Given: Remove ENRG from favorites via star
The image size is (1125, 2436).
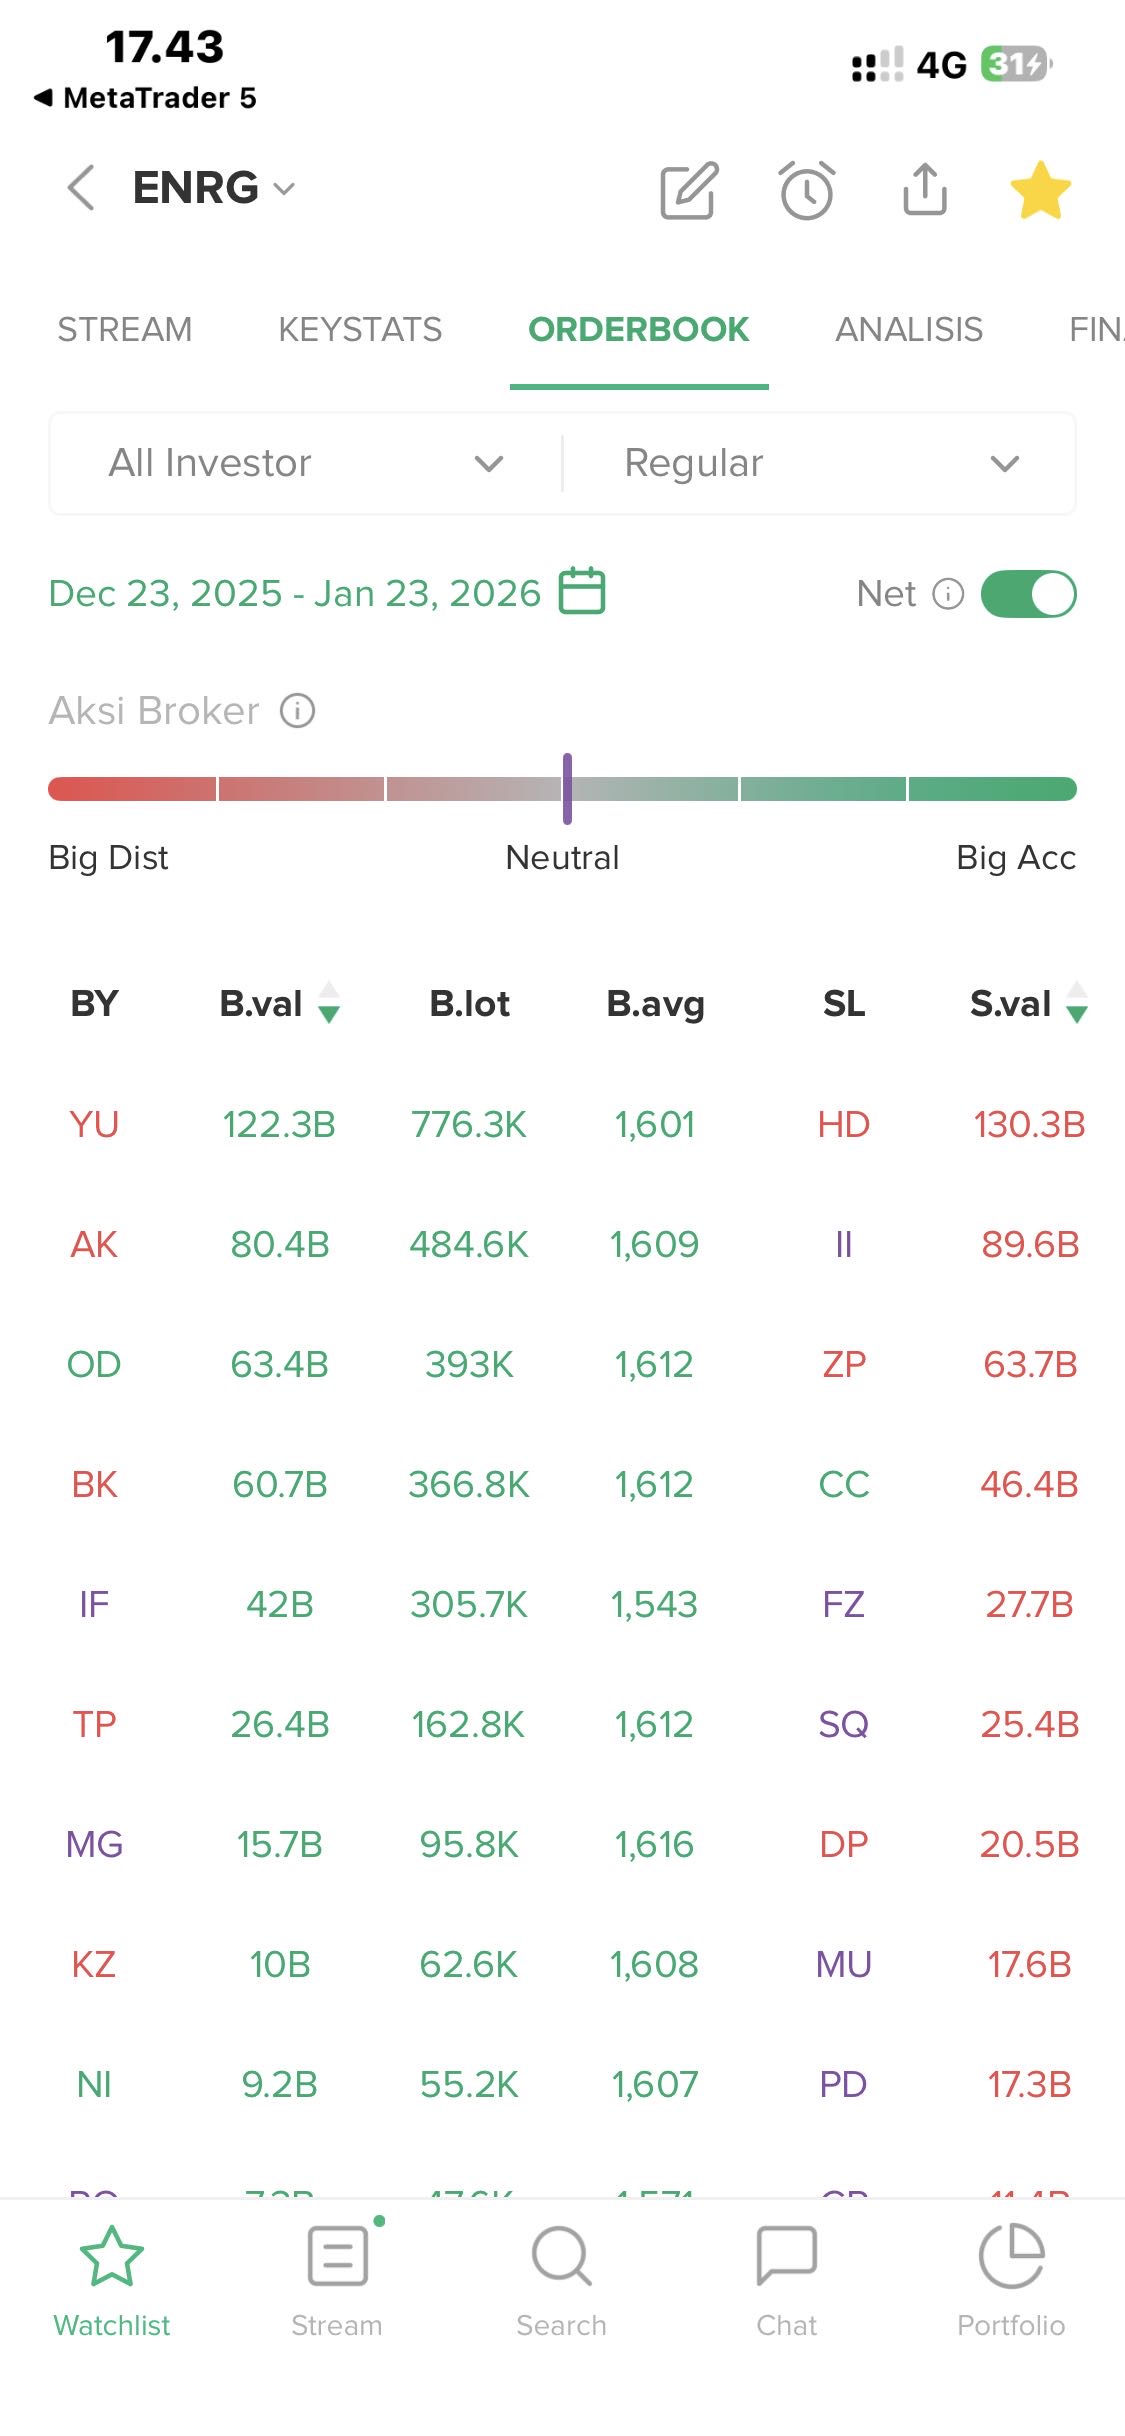Looking at the screenshot, I should click(x=1040, y=189).
